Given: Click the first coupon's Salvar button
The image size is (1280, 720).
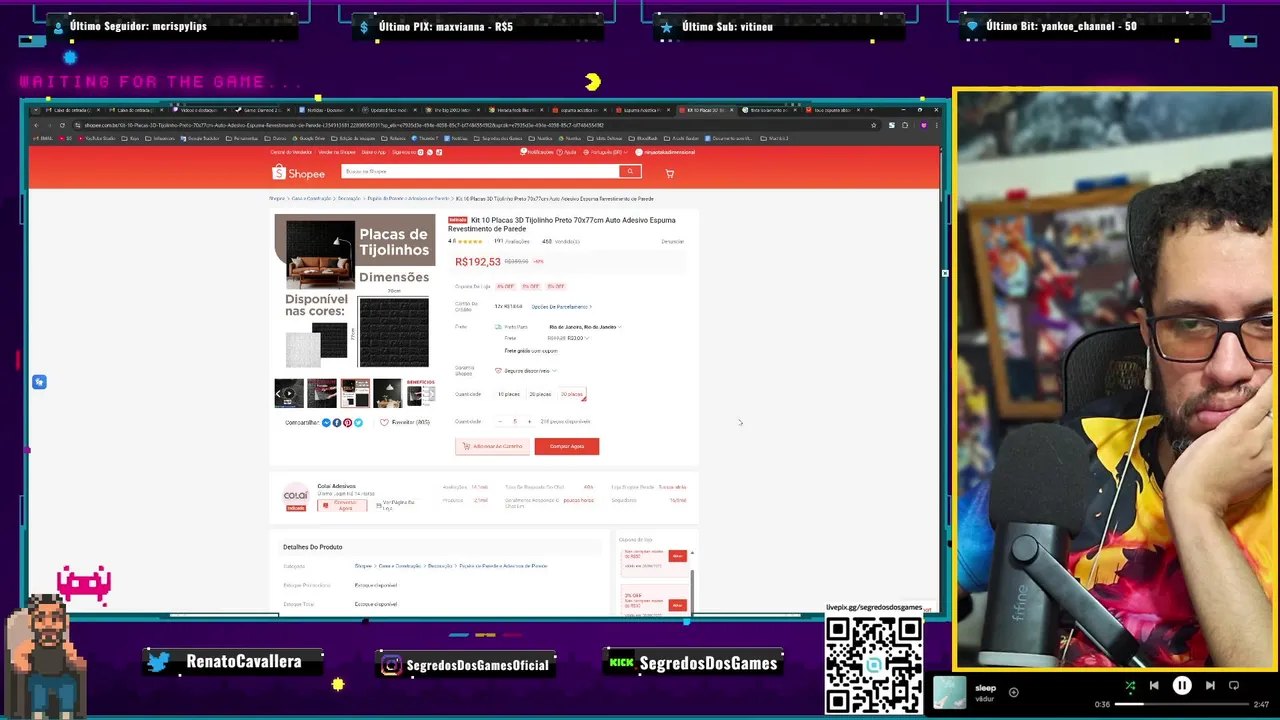Looking at the screenshot, I should pyautogui.click(x=677, y=556).
